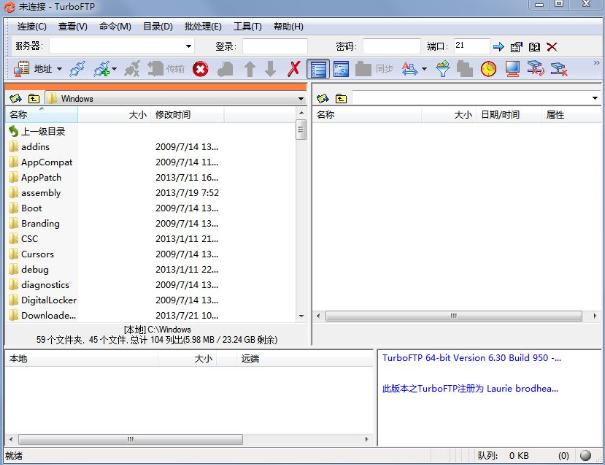Screen dimensions: 605x465
Task: Sort local files by 修改时间 column
Action: pyautogui.click(x=188, y=115)
